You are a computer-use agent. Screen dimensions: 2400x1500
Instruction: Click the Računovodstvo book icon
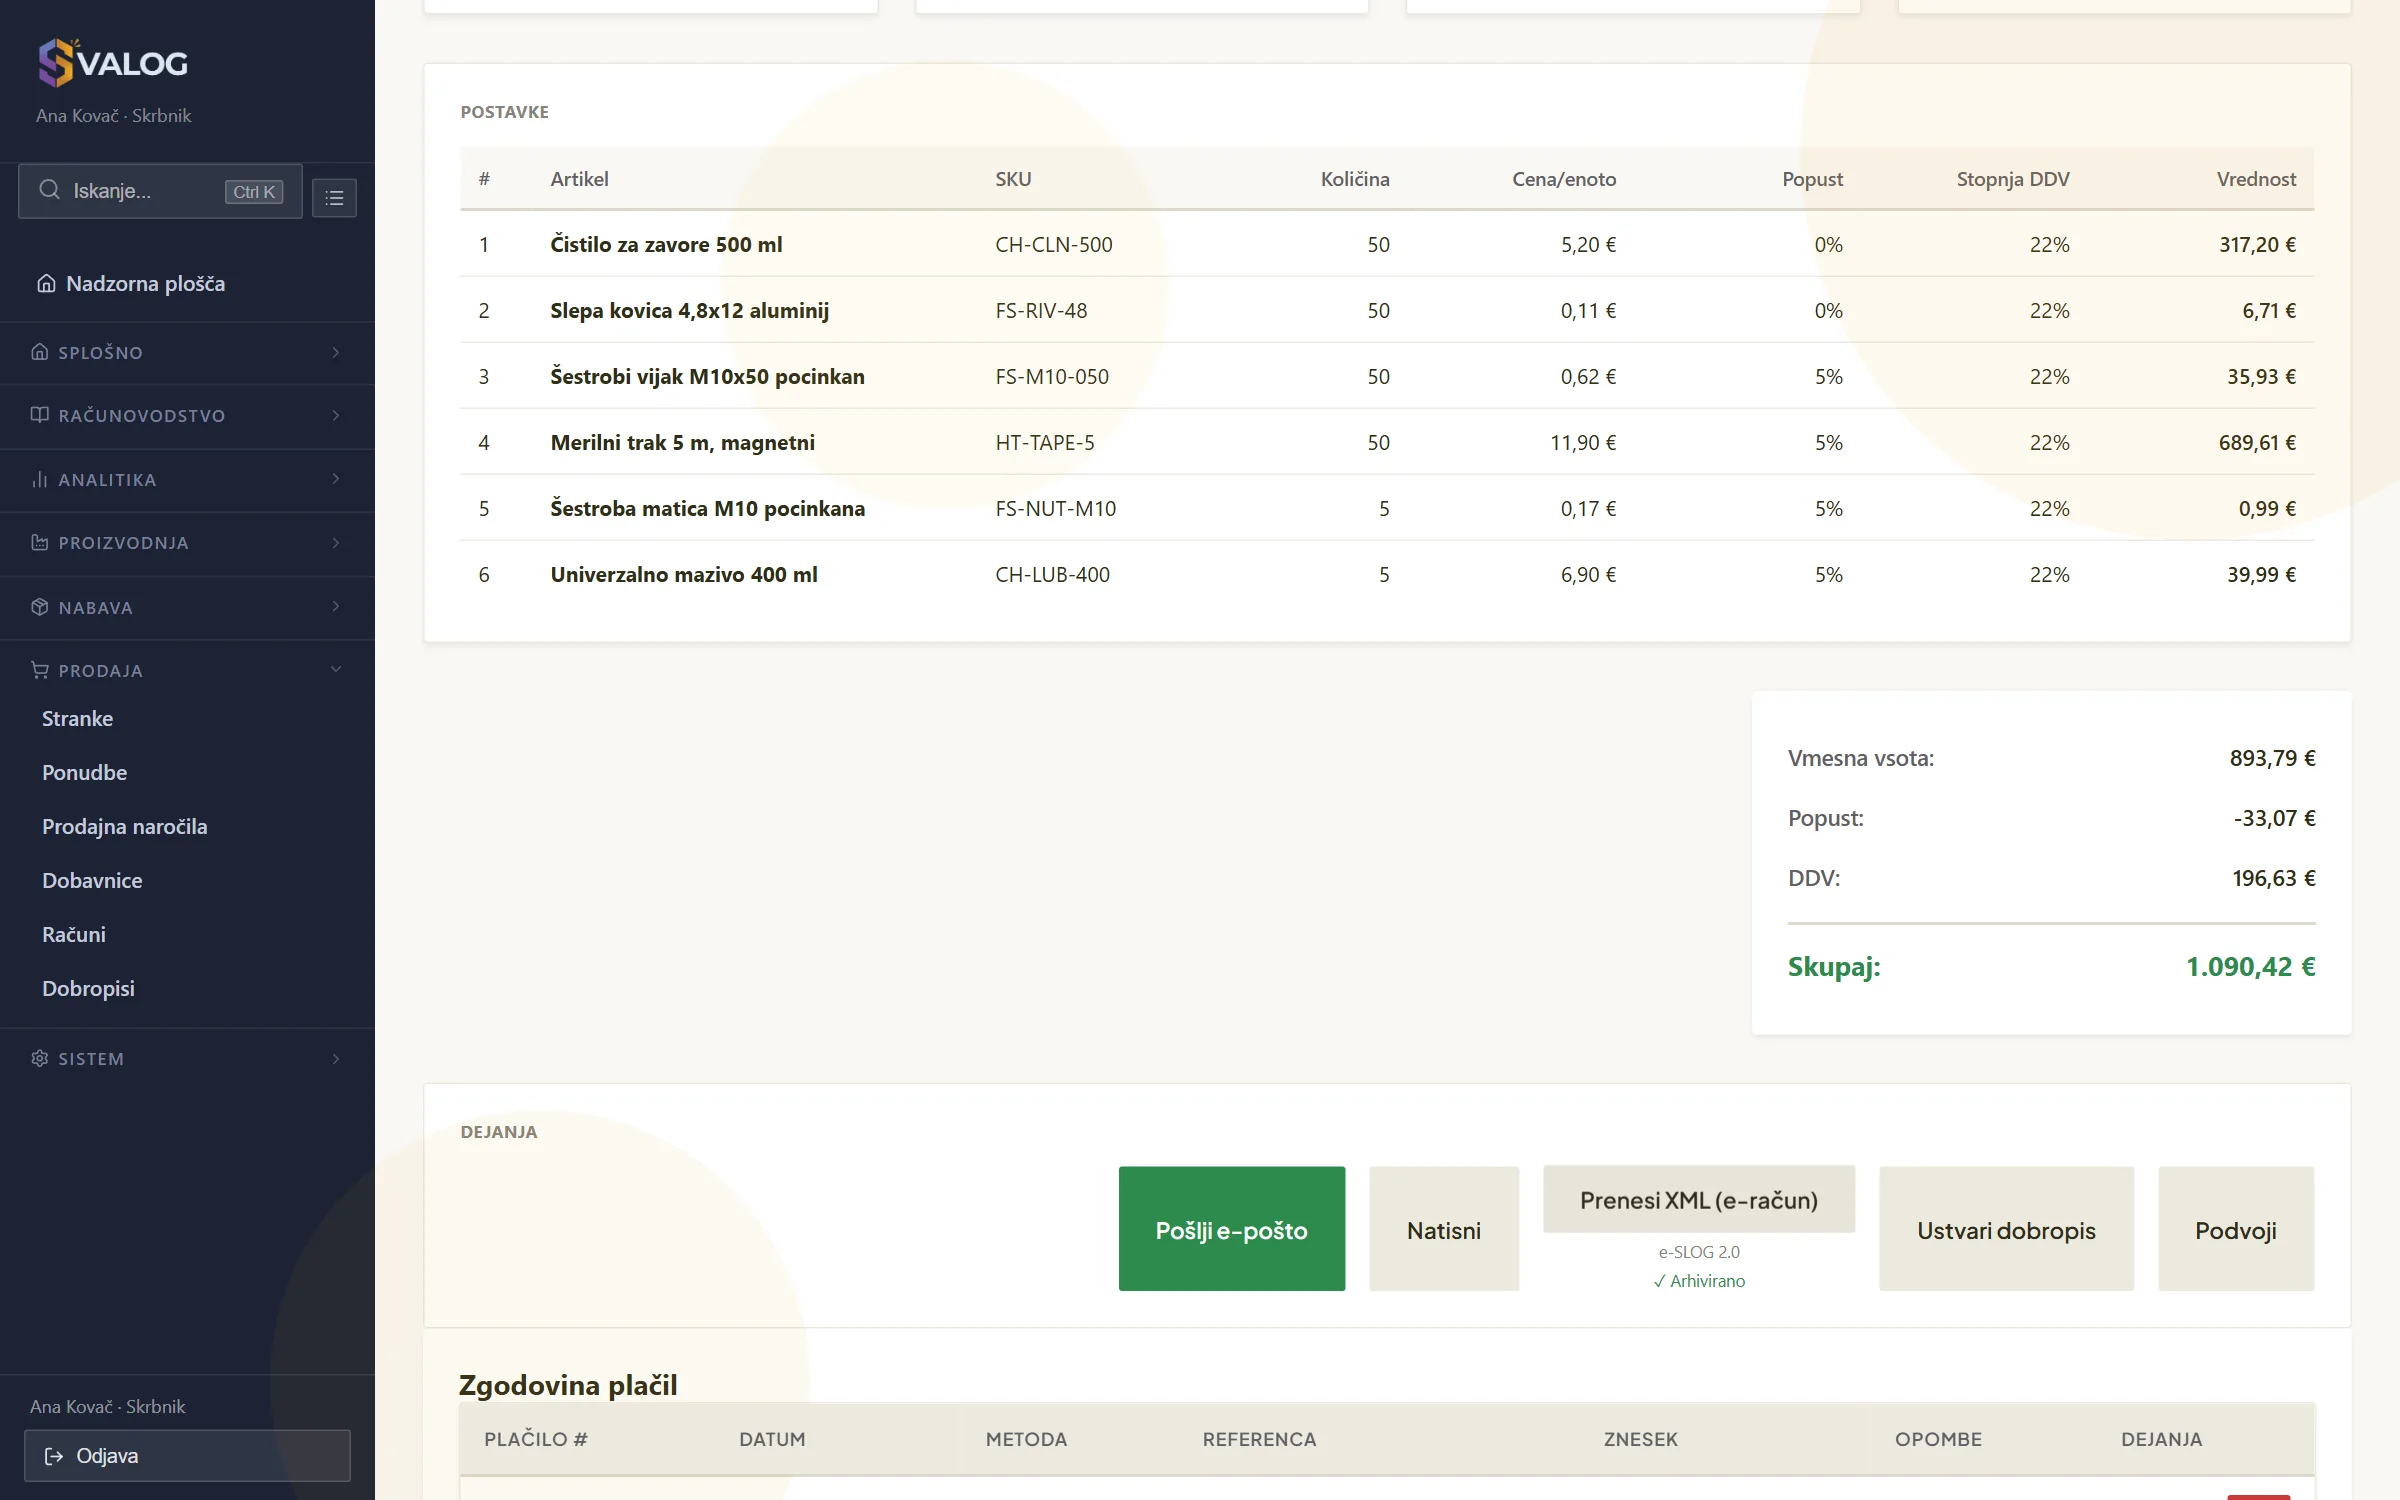click(40, 415)
